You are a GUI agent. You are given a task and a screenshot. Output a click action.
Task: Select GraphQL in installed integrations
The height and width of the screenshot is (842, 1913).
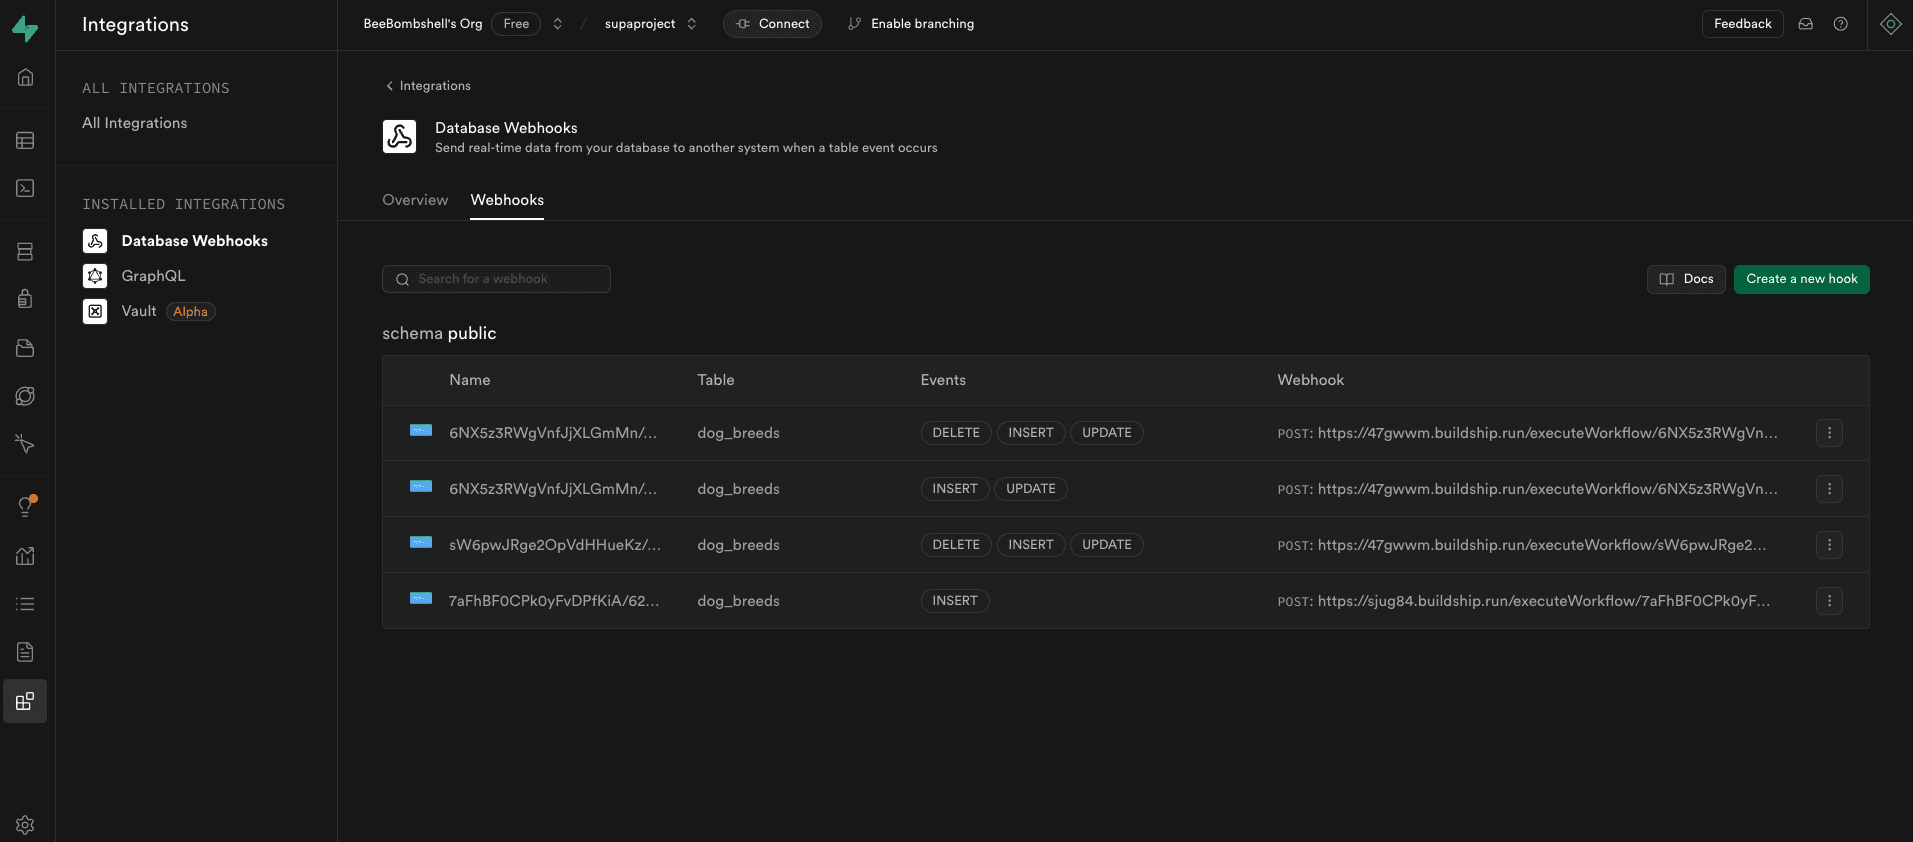pos(153,276)
